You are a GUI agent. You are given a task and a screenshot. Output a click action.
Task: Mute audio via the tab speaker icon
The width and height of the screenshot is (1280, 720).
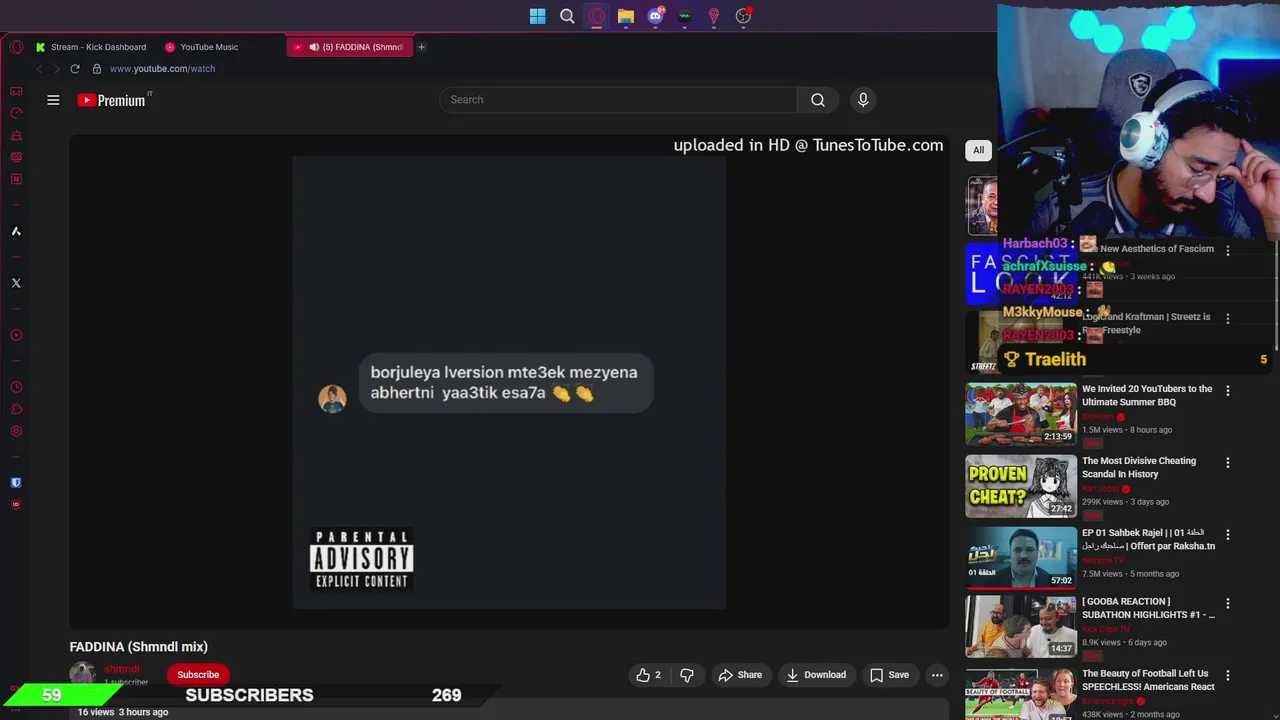click(x=314, y=47)
